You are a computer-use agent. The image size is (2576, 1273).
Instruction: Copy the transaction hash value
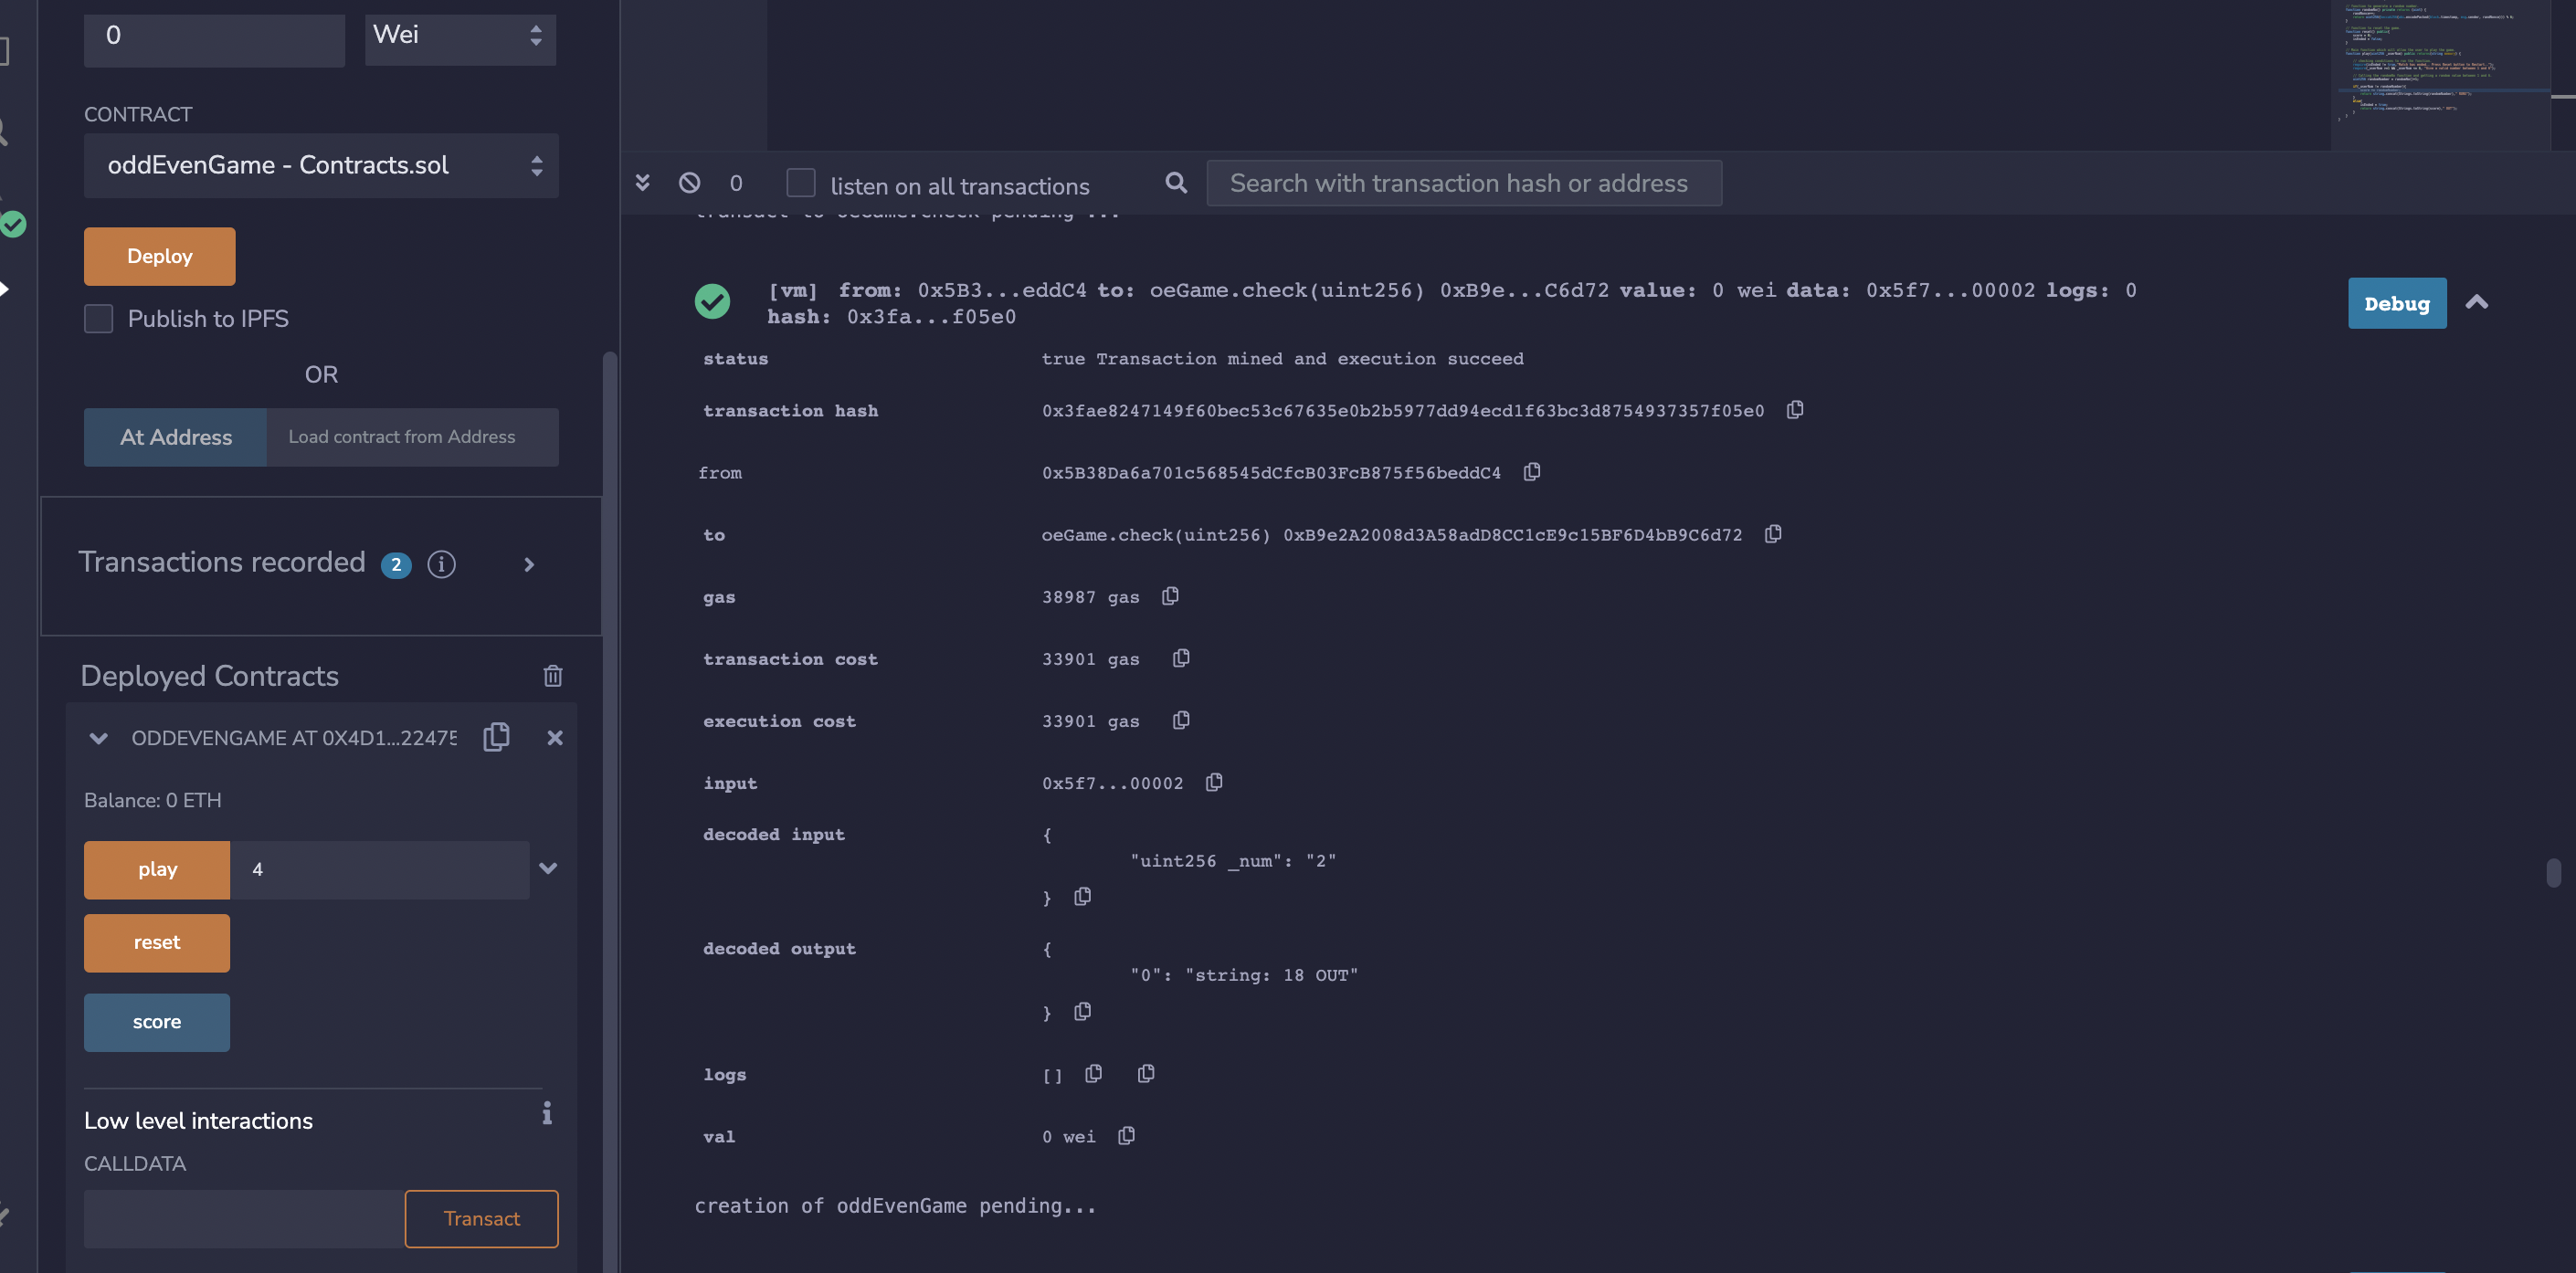coord(1795,410)
